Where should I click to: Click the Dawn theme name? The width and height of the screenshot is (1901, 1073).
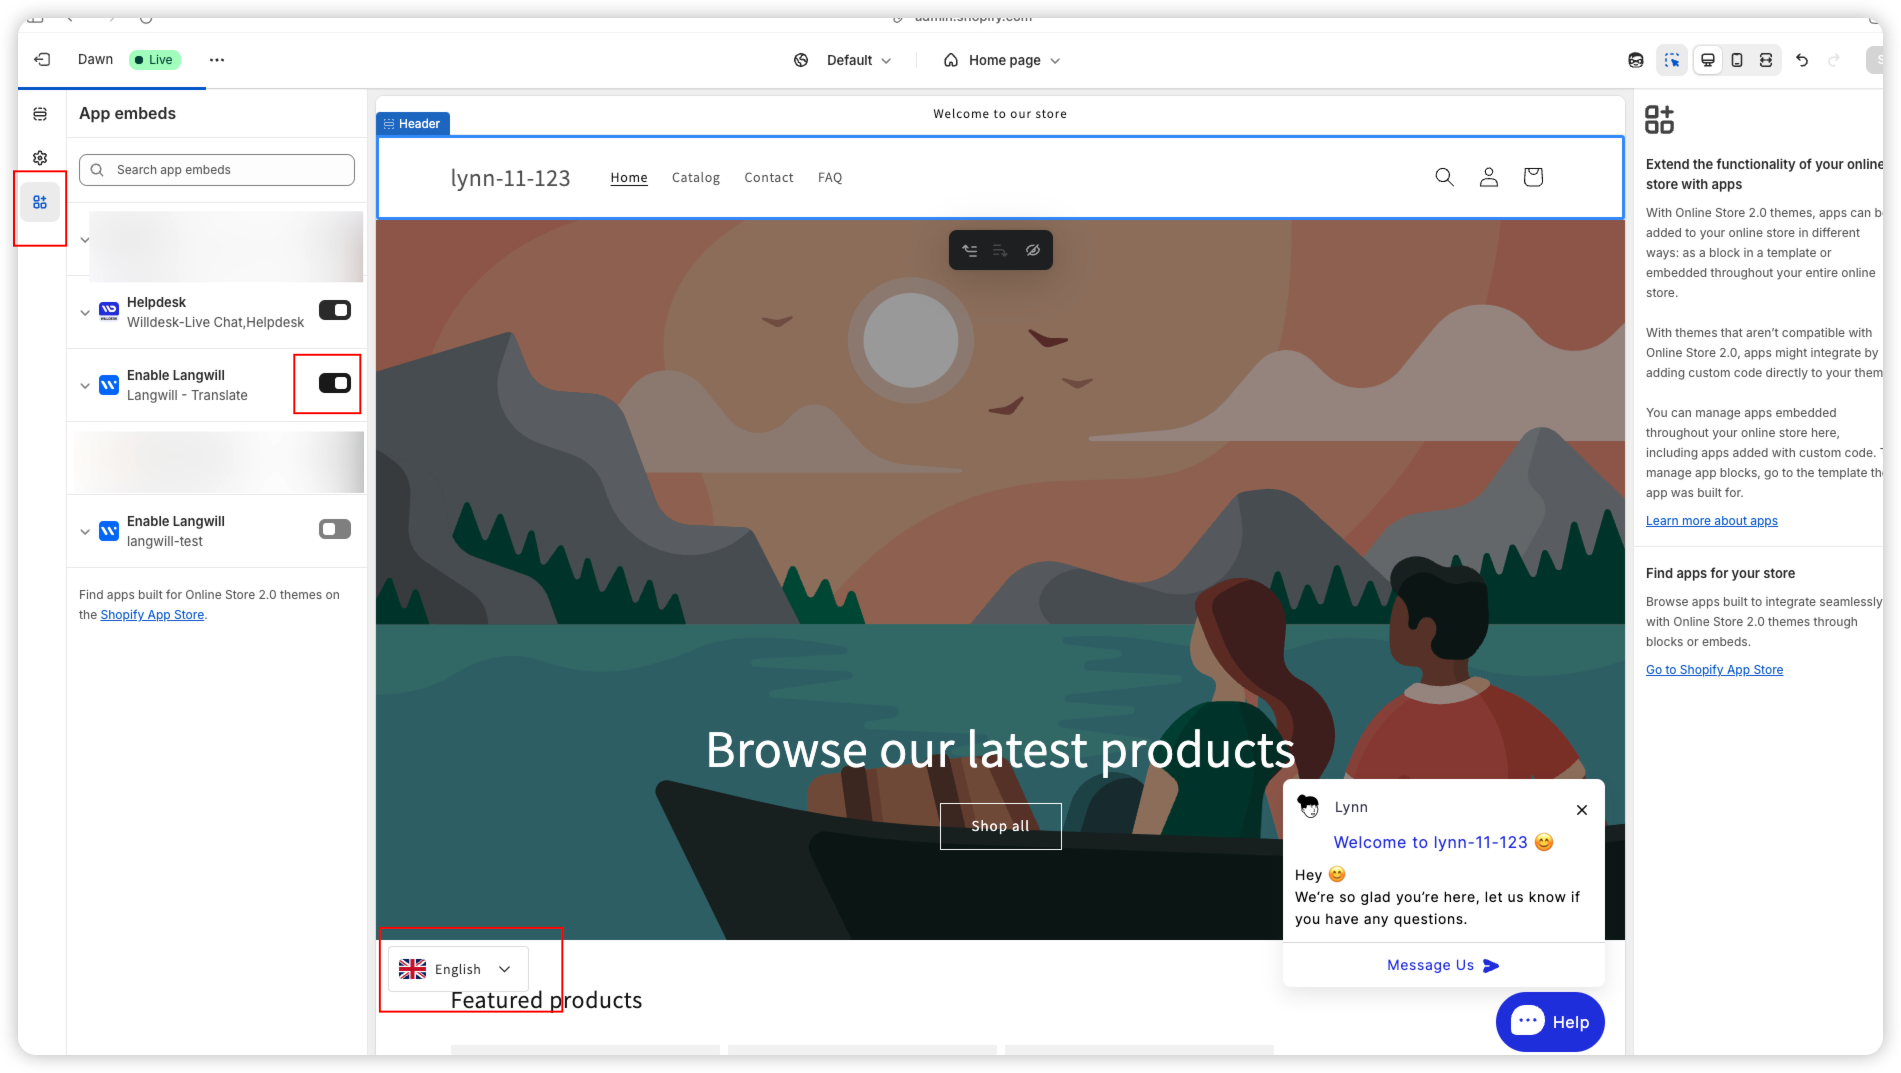click(x=95, y=59)
